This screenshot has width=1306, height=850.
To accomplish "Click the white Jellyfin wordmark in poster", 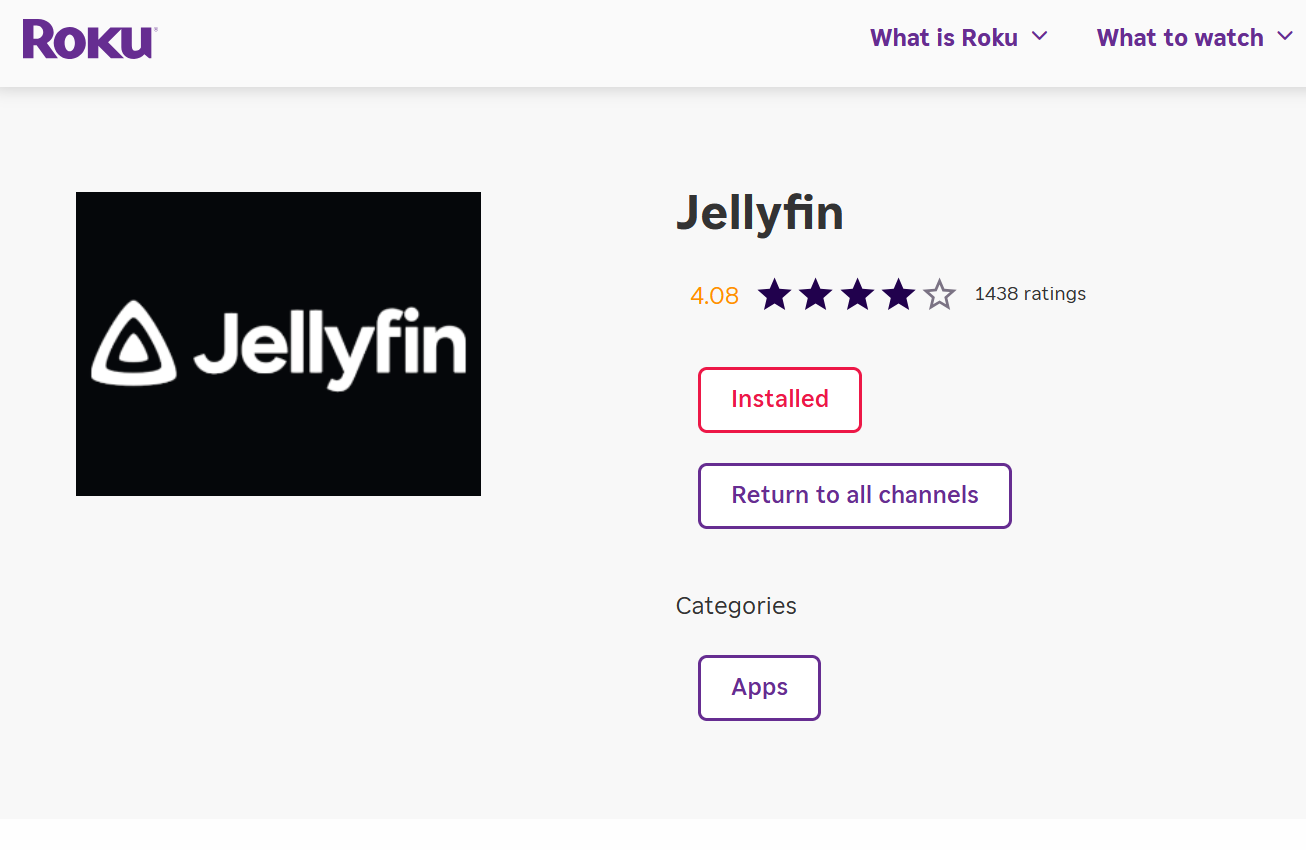I will [330, 346].
